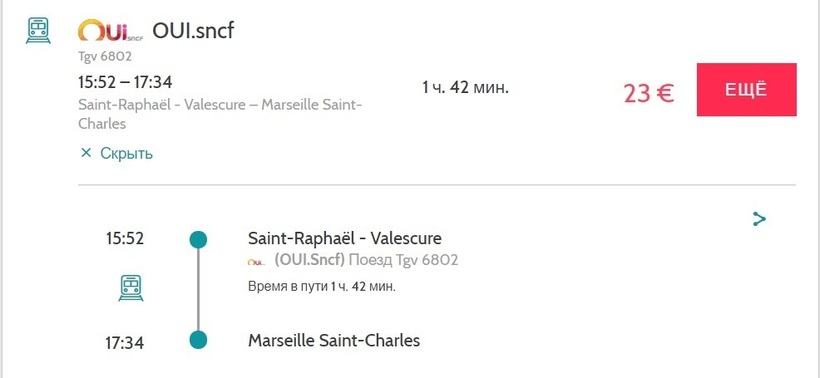
Task: Click the 1 ч. 42 мин. duration
Action: point(465,87)
